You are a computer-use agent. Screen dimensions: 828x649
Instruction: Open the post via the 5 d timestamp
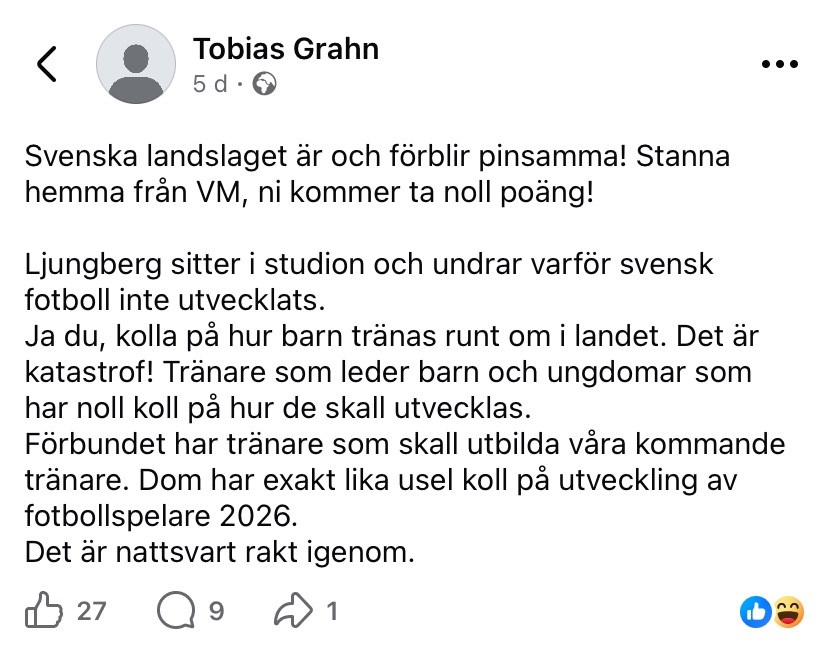[210, 84]
